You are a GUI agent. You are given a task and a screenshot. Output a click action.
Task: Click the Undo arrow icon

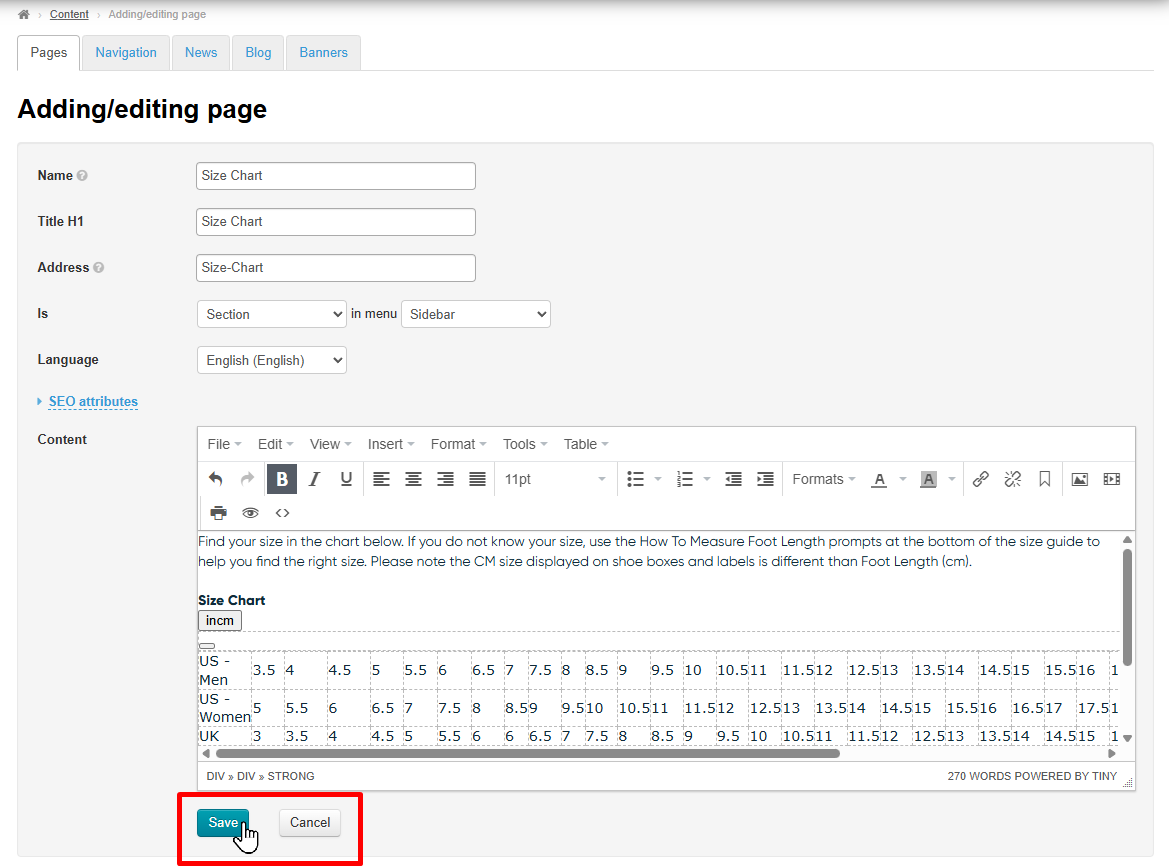click(216, 479)
